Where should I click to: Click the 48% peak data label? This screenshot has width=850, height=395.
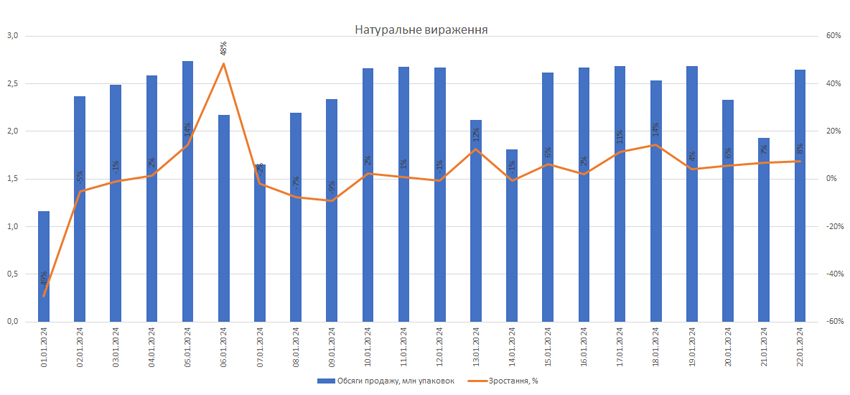coord(223,48)
